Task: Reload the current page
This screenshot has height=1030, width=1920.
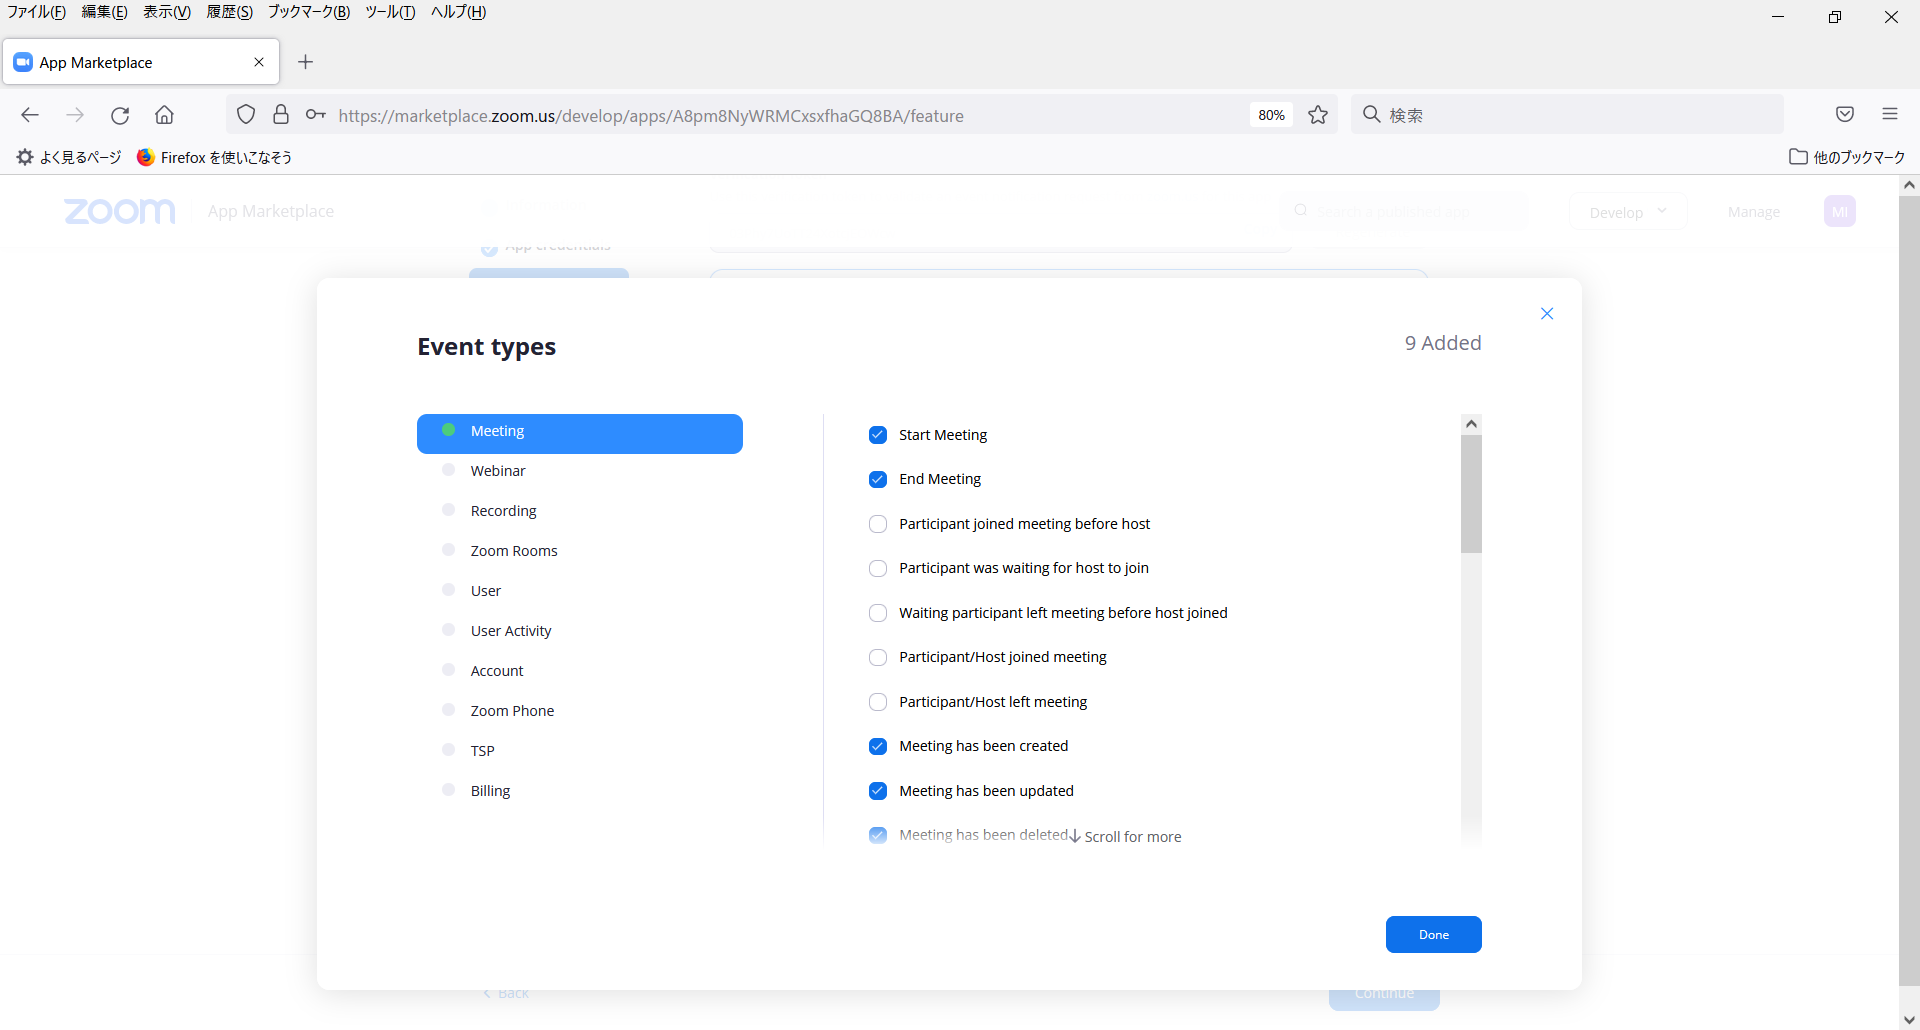Action: pos(120,115)
